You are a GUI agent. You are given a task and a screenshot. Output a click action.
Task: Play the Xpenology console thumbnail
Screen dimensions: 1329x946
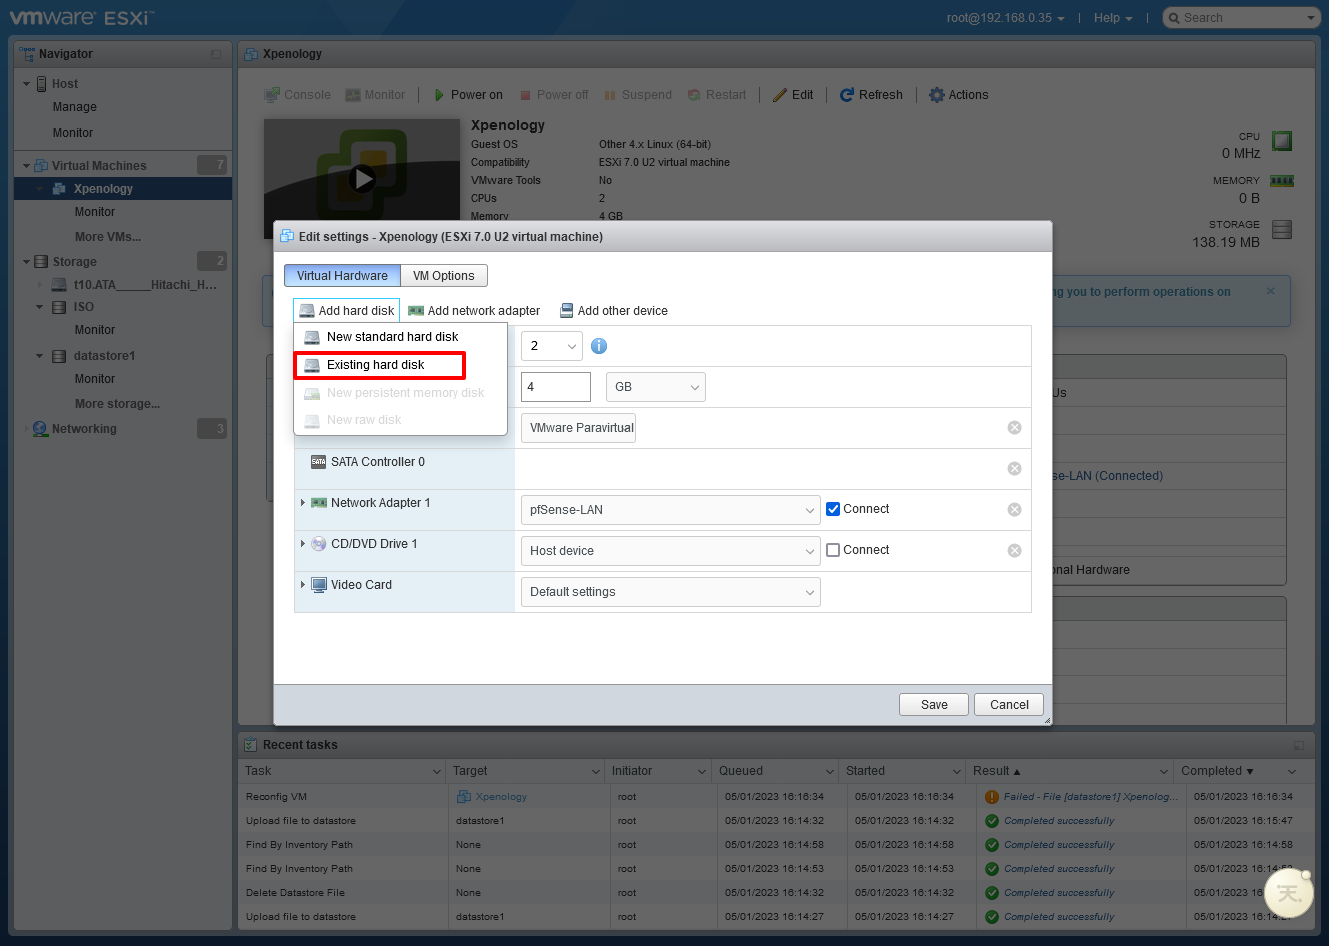point(362,179)
